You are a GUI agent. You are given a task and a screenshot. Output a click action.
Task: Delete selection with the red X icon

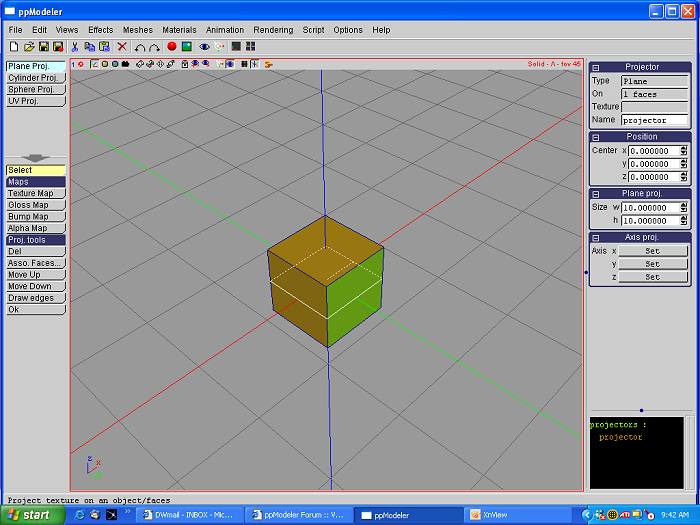(122, 46)
